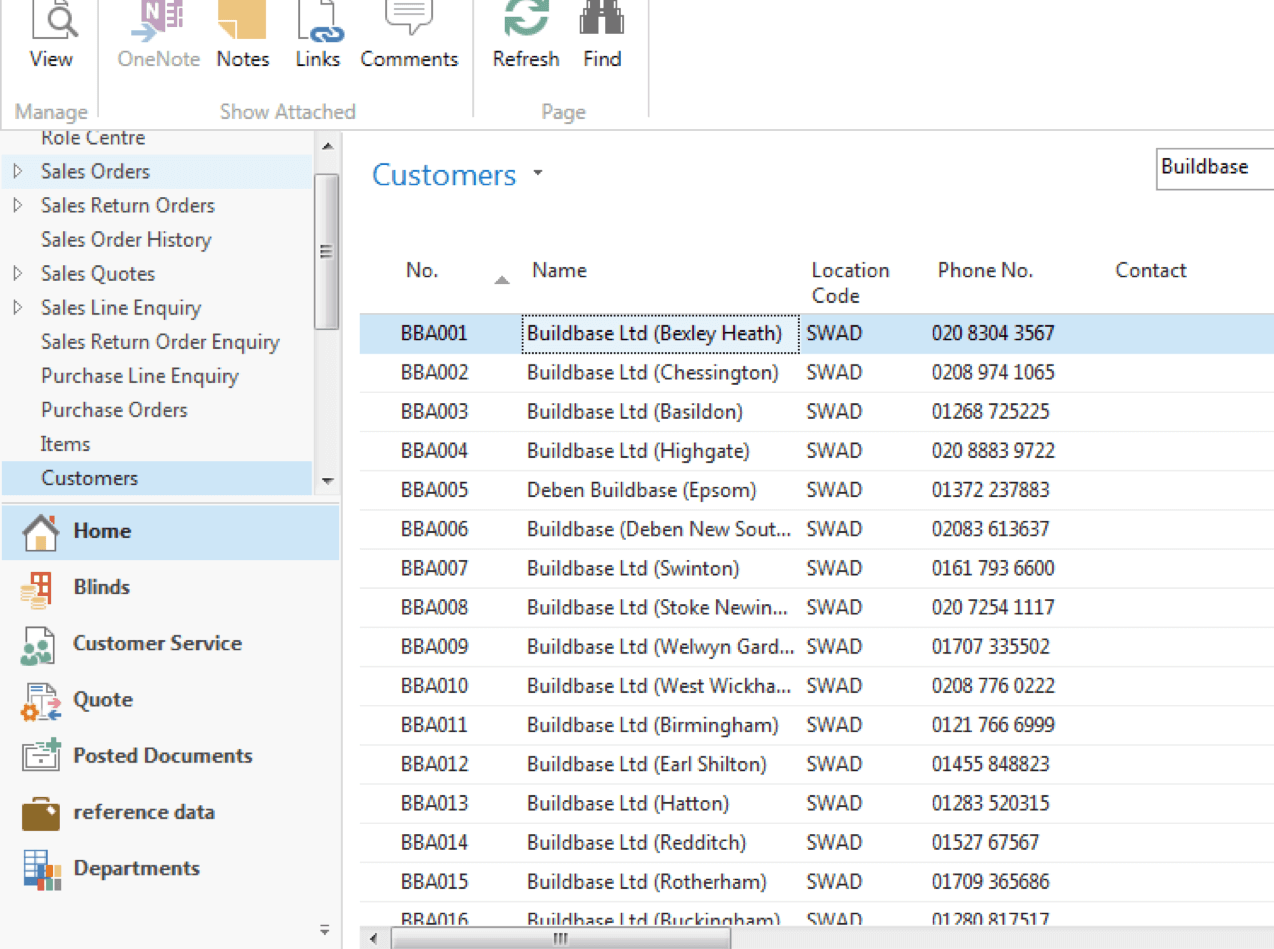Expand navigation pane options chevron at bottom
The image size is (1274, 949).
point(324,929)
